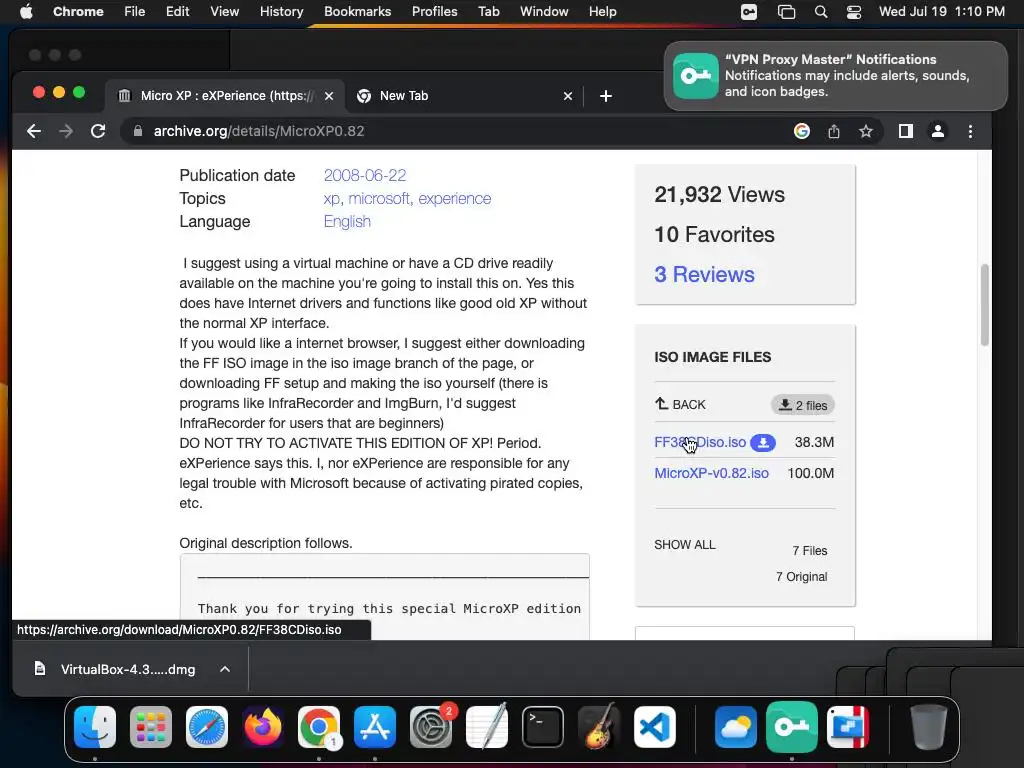Open the History menu
Image resolution: width=1024 pixels, height=768 pixels.
pos(281,12)
